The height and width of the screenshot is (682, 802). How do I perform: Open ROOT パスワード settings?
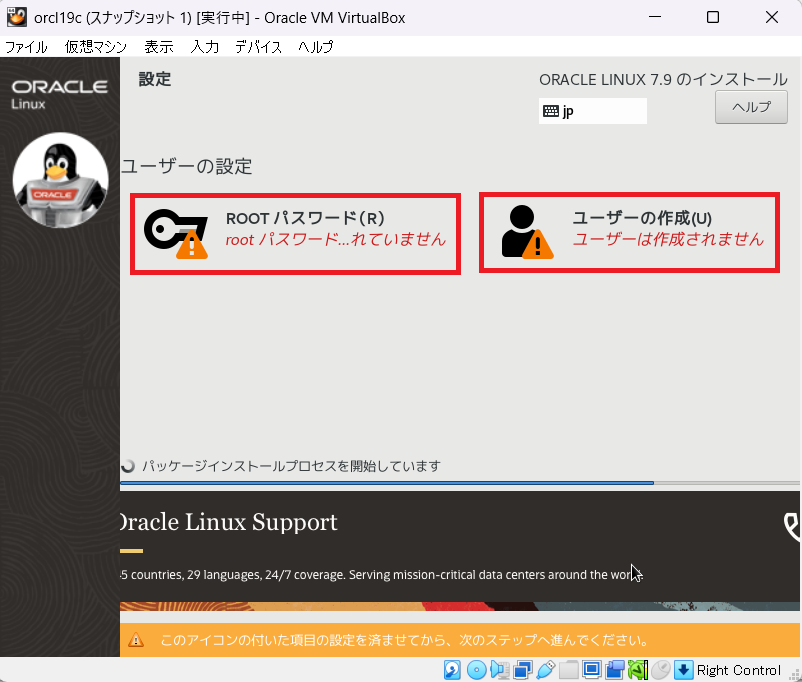[295, 234]
